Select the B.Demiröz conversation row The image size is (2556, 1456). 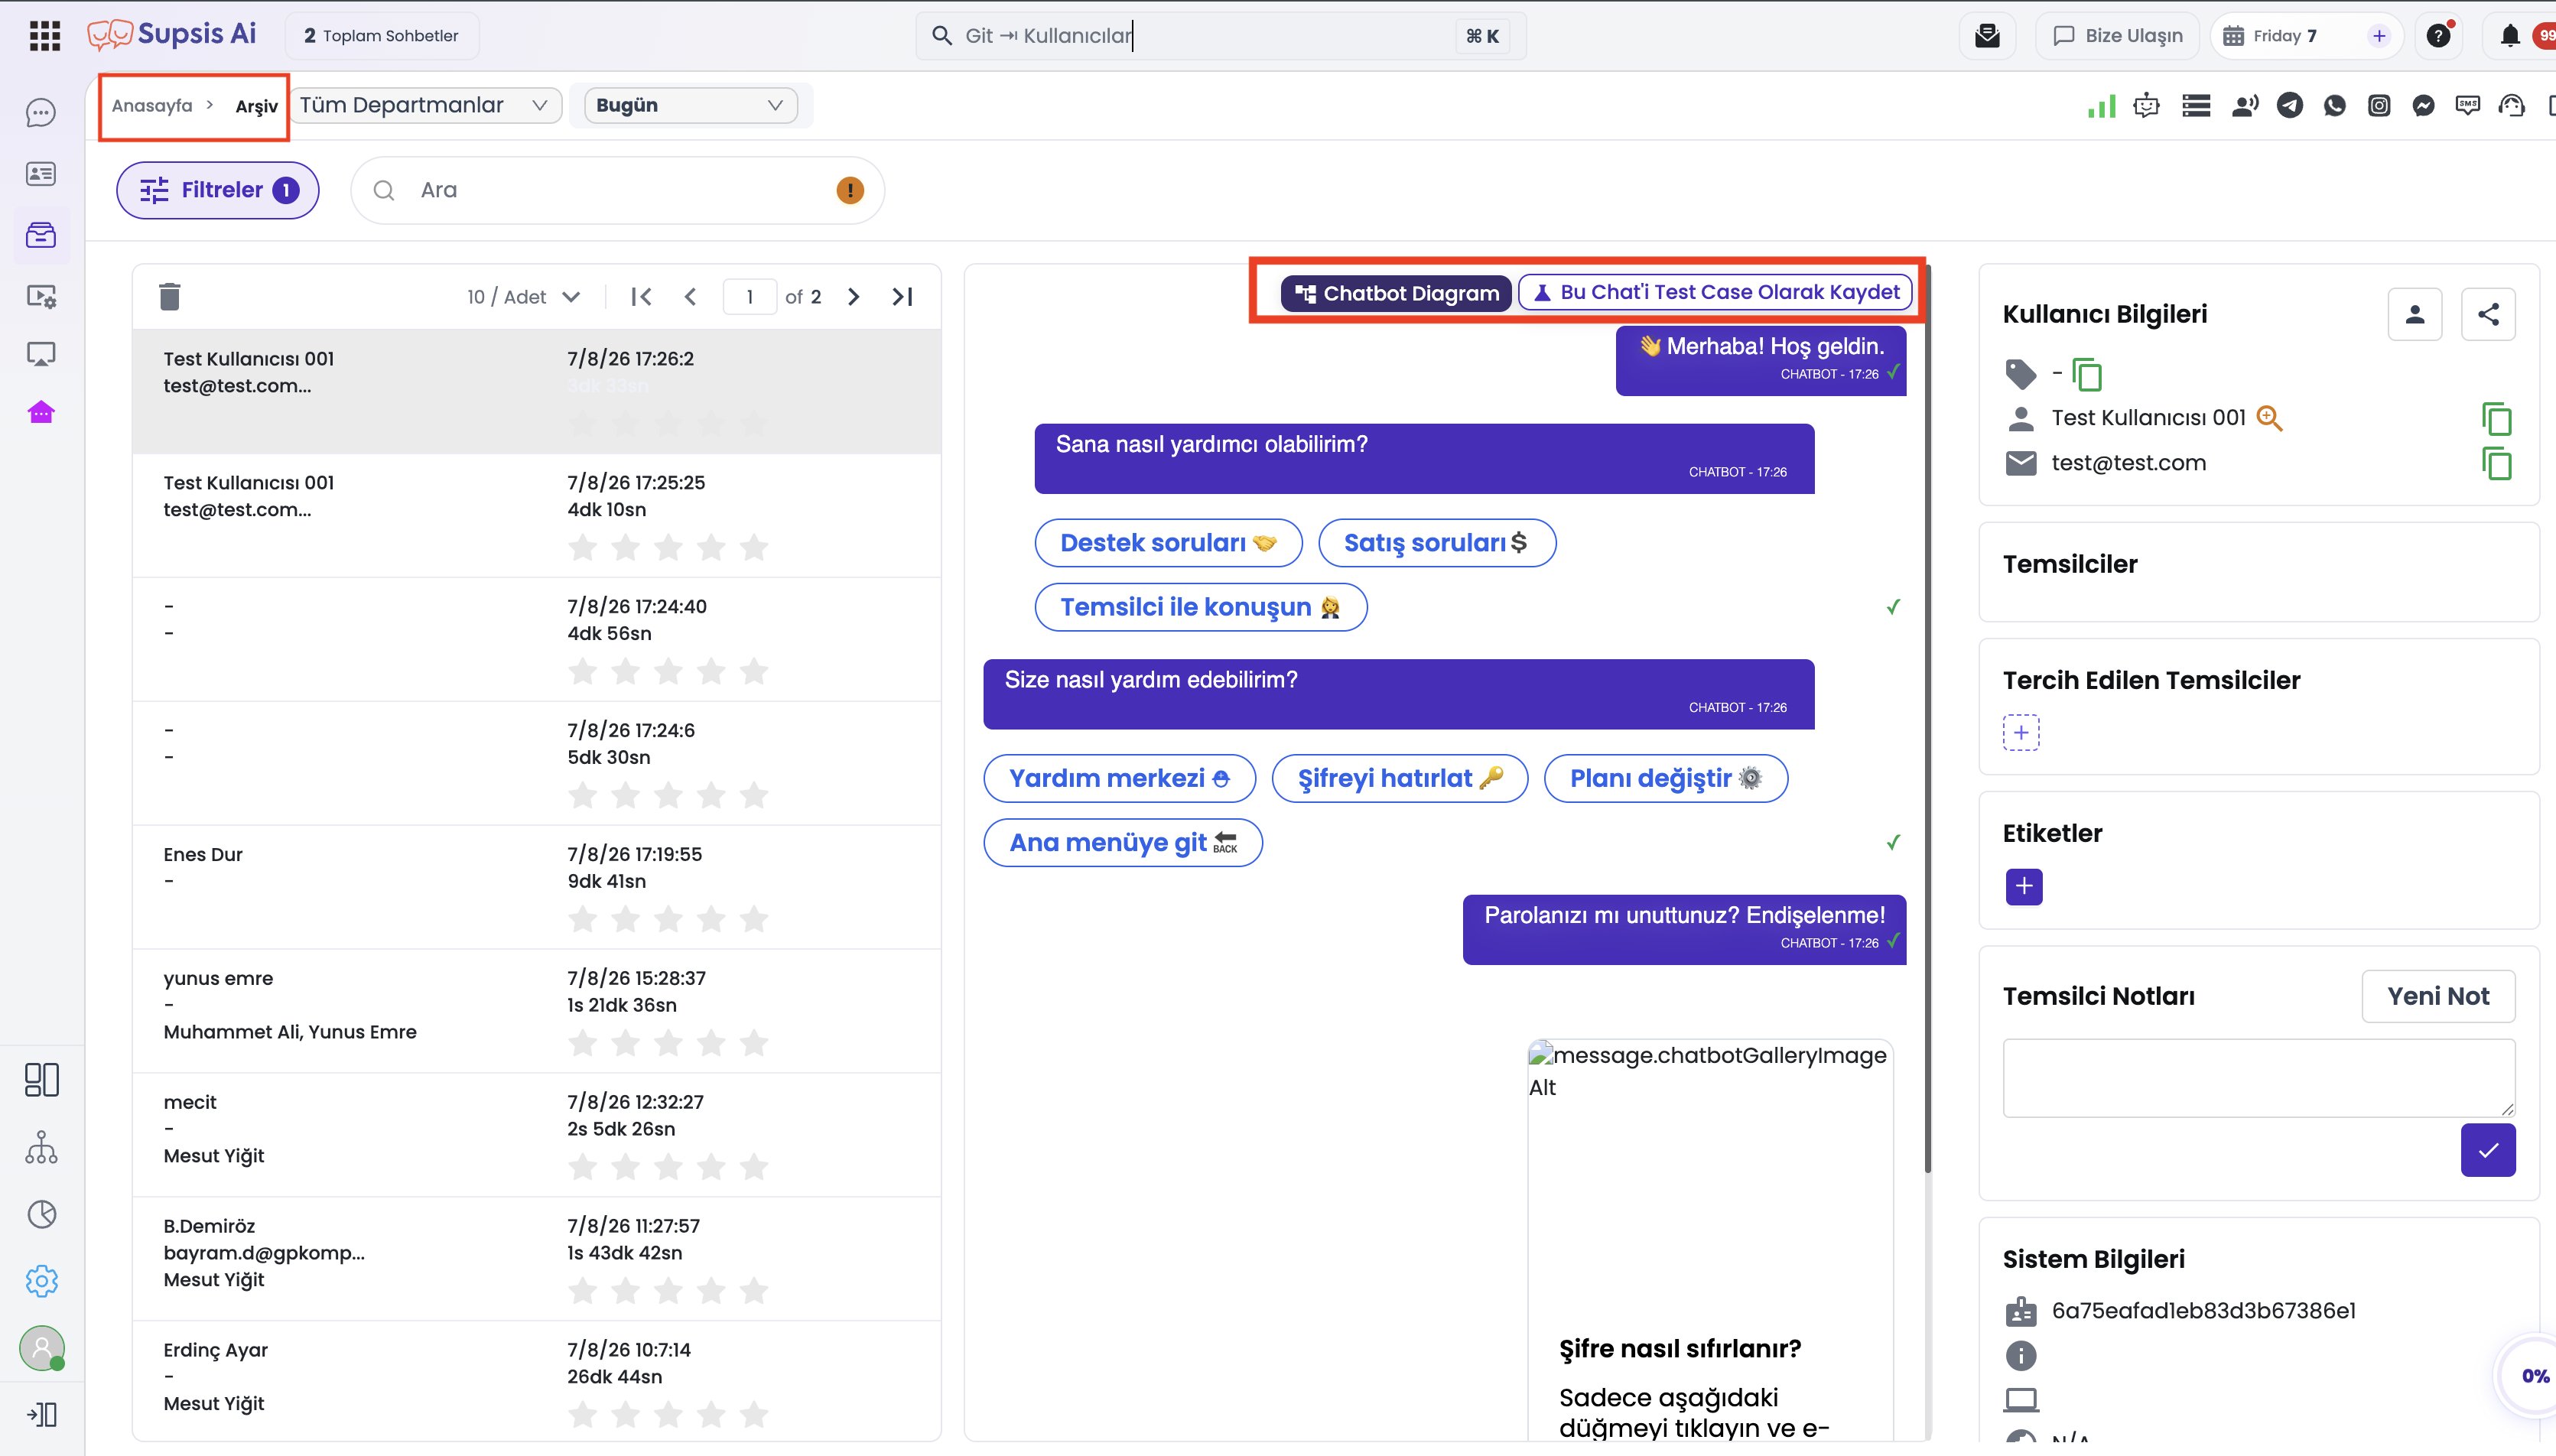click(537, 1259)
